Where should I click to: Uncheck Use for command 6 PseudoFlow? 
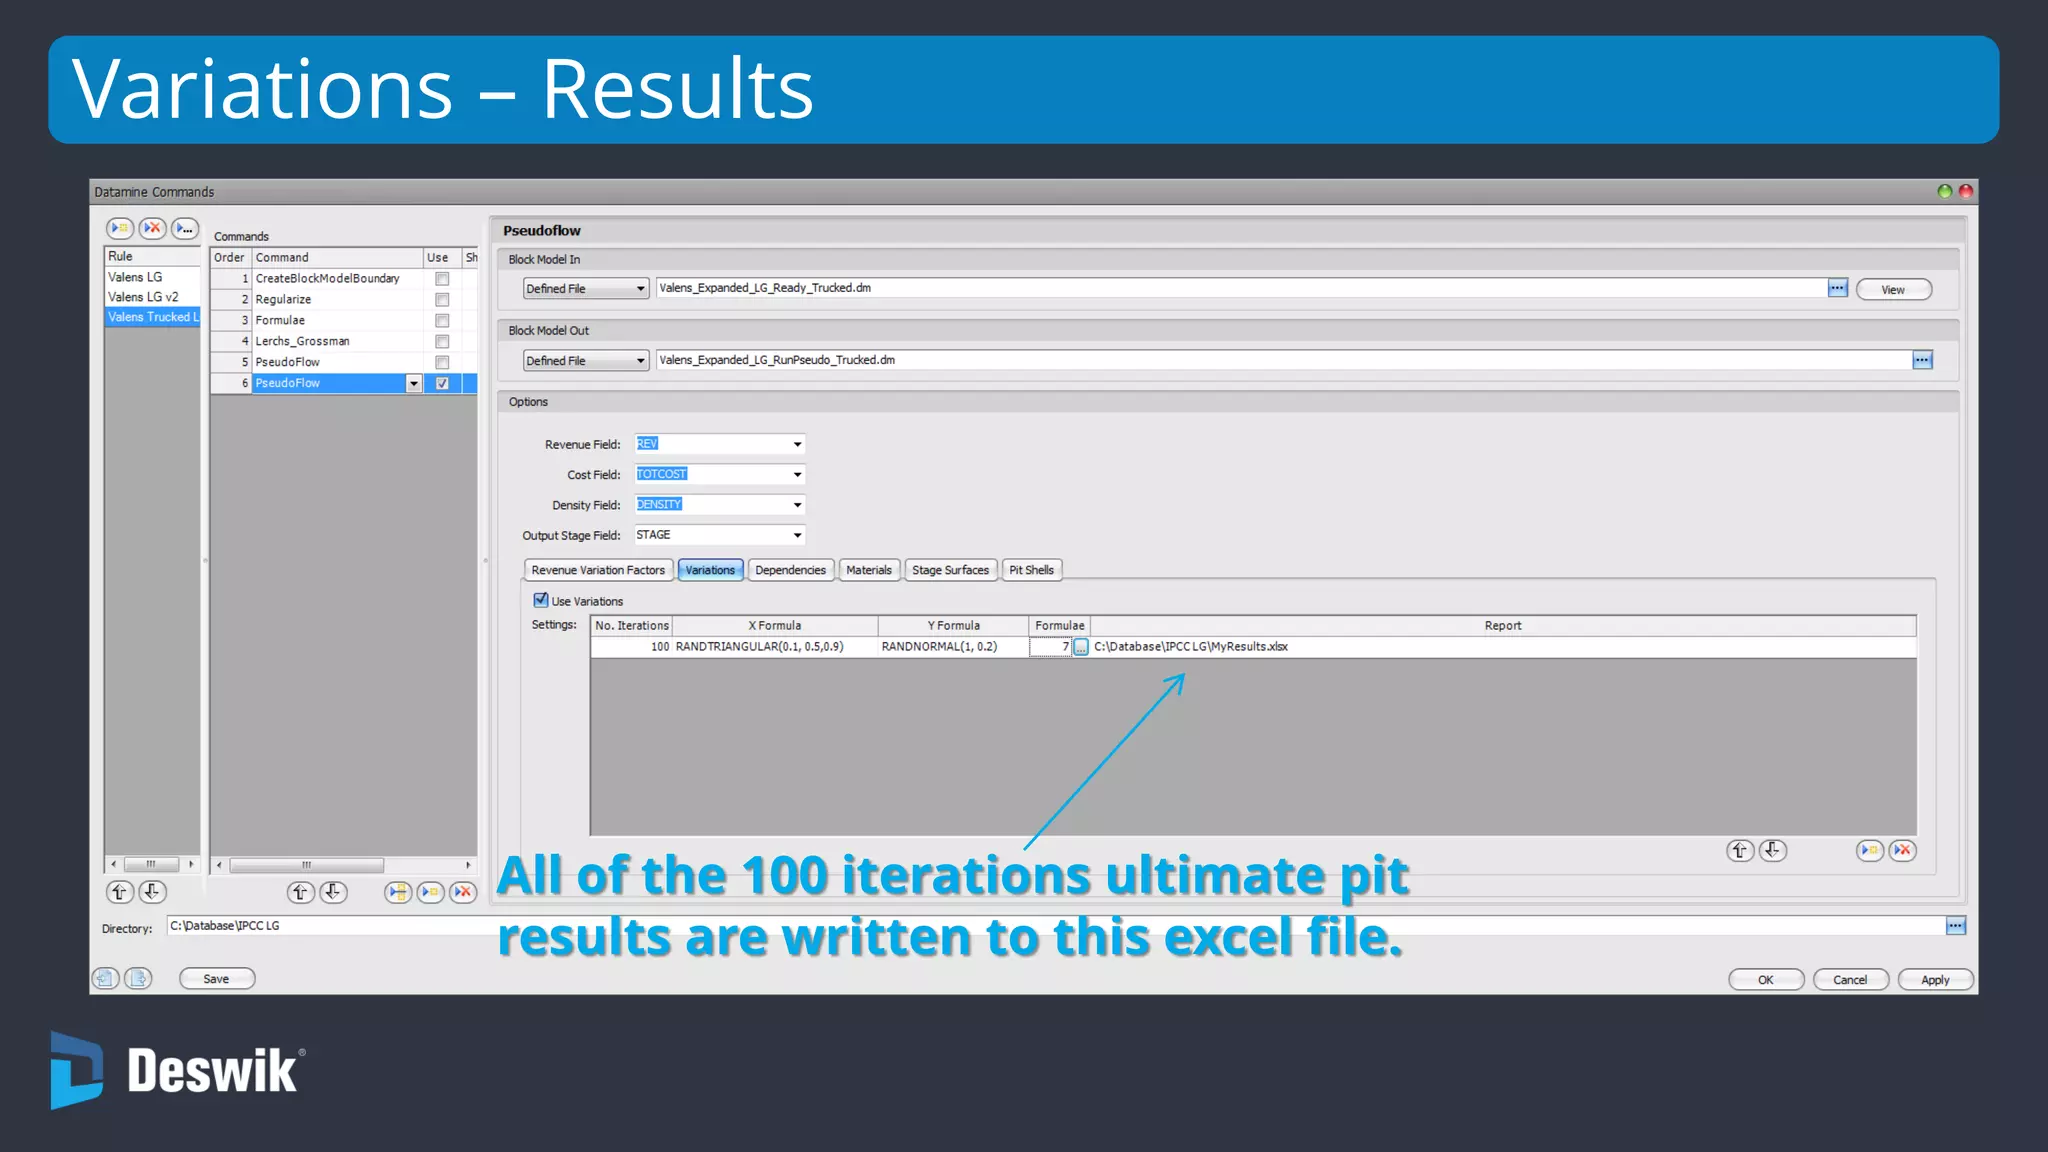pyautogui.click(x=442, y=383)
